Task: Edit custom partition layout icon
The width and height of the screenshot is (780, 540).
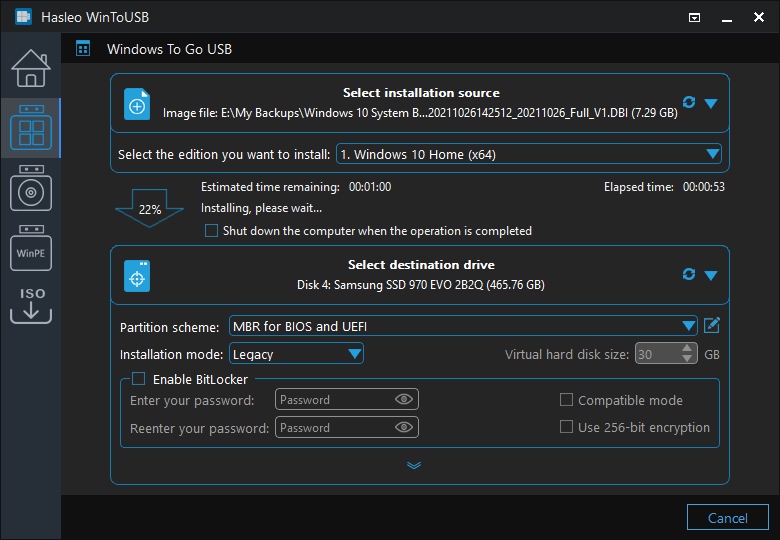Action: pyautogui.click(x=712, y=326)
